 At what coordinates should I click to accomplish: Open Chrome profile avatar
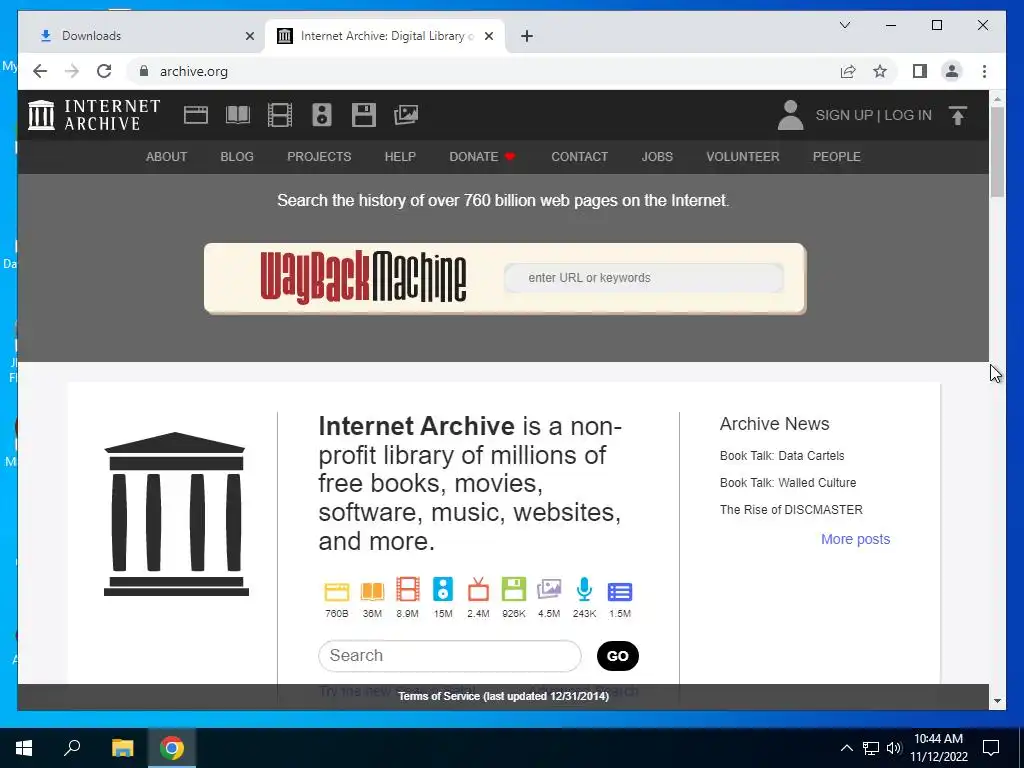[x=952, y=71]
